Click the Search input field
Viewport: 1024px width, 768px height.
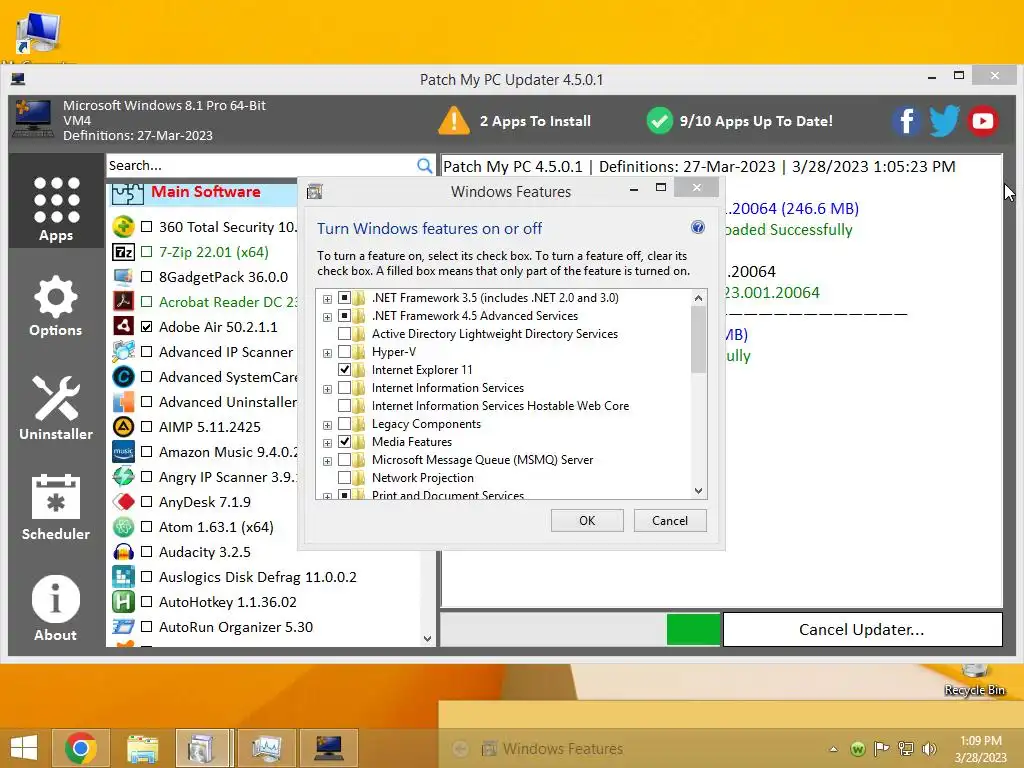pos(261,165)
